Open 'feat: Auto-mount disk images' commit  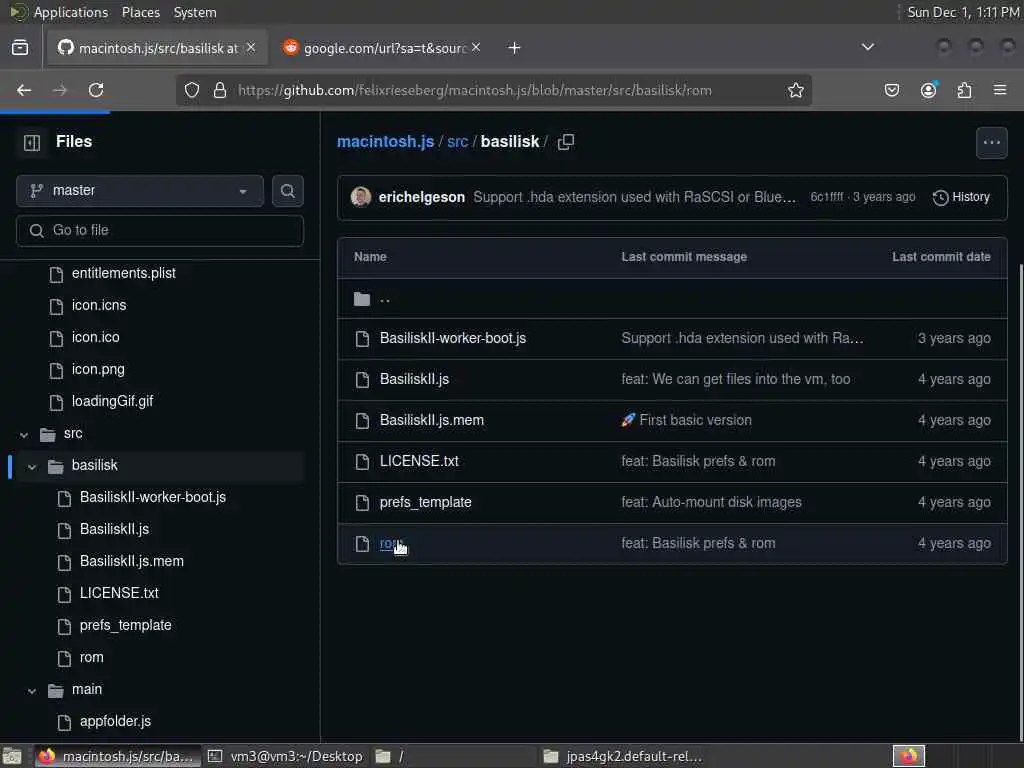pyautogui.click(x=711, y=502)
